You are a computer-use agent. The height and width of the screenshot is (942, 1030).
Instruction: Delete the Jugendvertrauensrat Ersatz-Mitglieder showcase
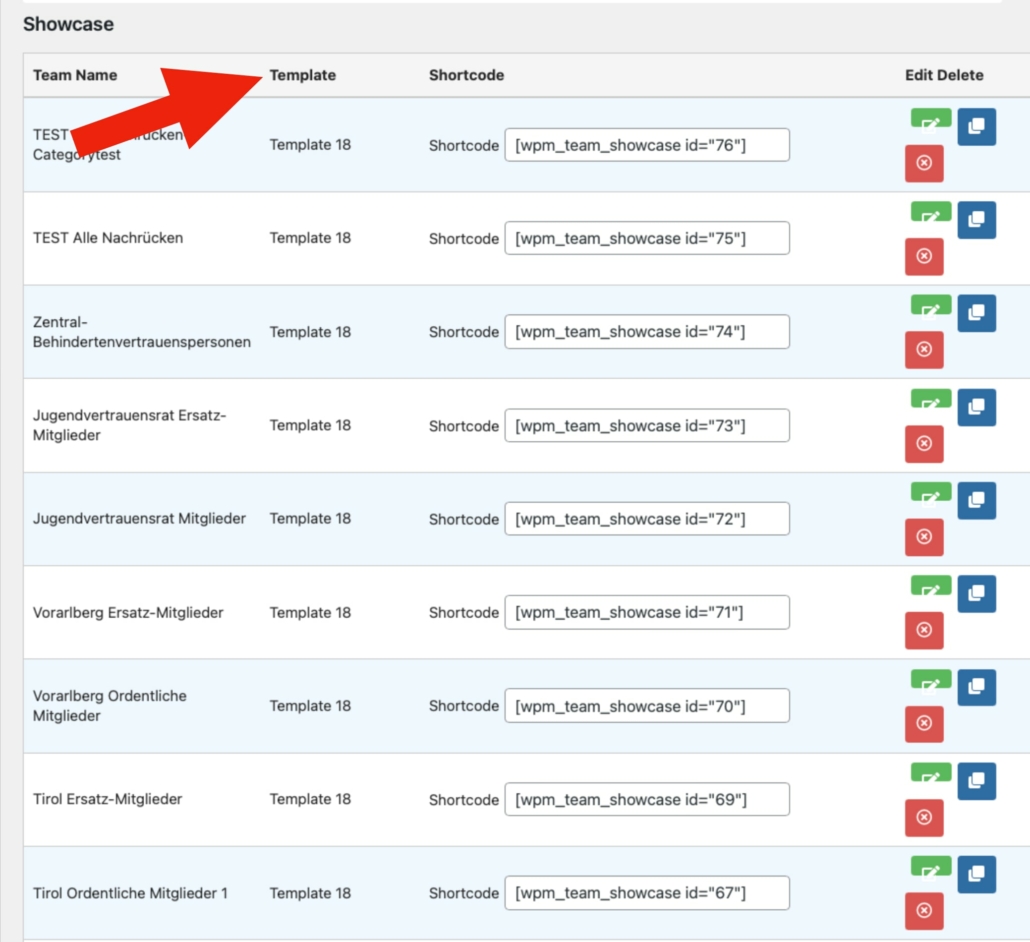click(x=924, y=443)
